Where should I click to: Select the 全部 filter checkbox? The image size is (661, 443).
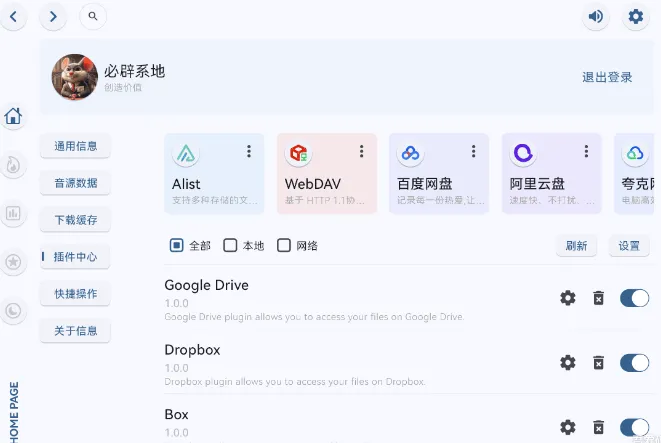click(x=176, y=245)
